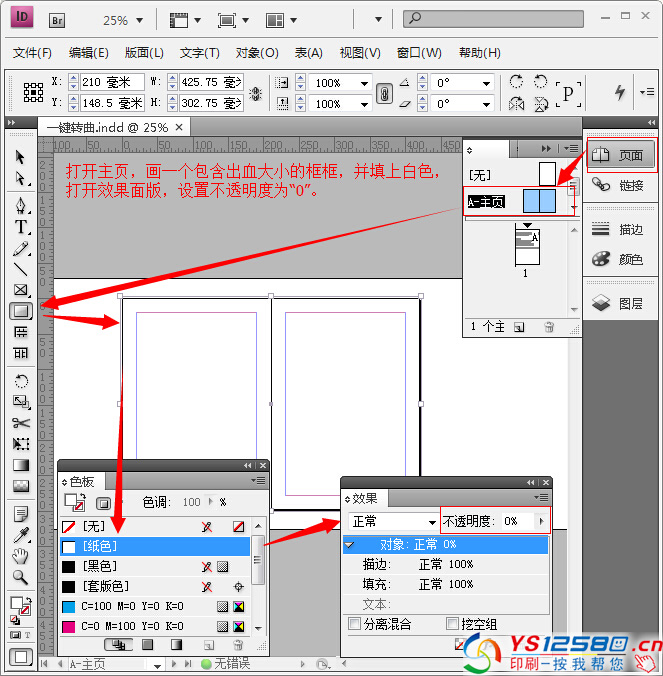Select the Pen tool in toolbox
The height and width of the screenshot is (676, 663).
click(x=20, y=205)
